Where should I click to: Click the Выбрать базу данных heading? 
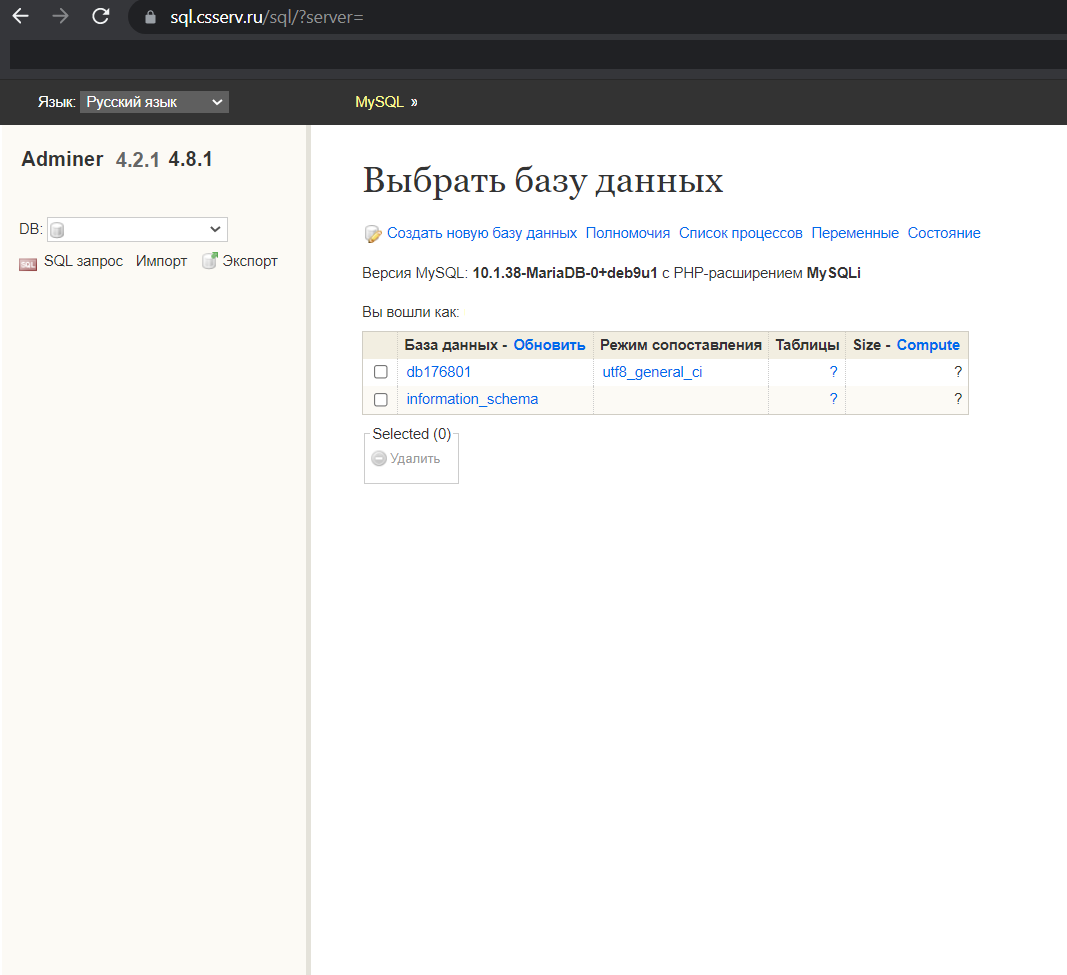point(542,181)
